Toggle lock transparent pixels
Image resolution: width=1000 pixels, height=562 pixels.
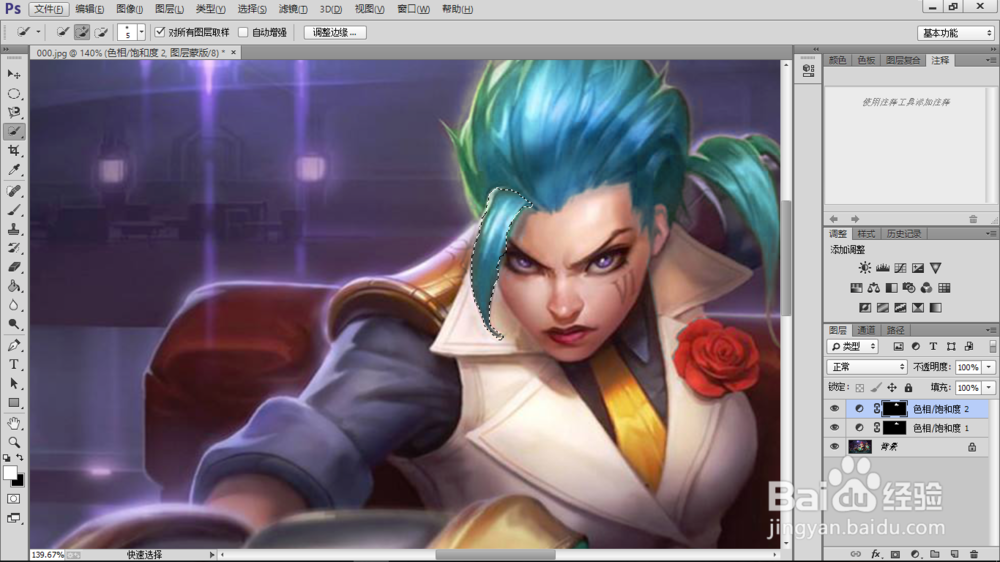pos(860,387)
